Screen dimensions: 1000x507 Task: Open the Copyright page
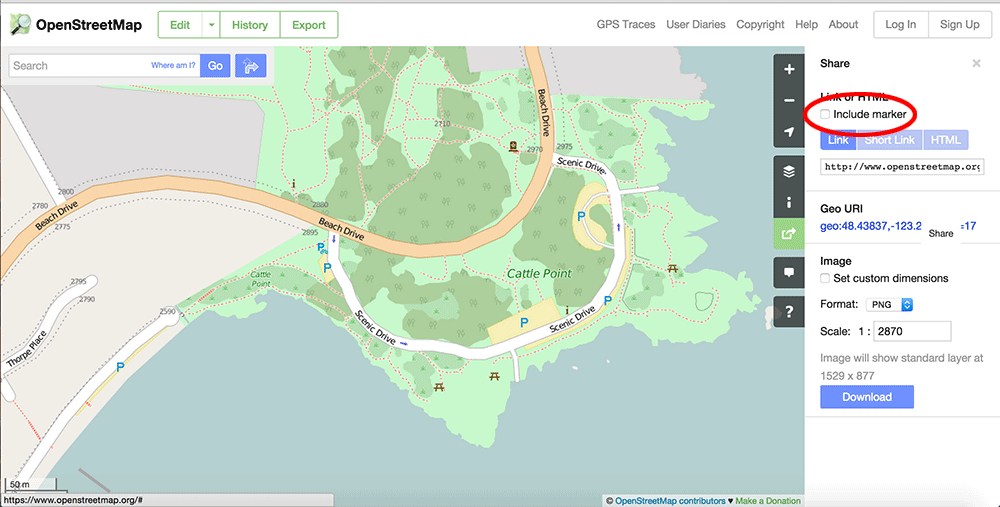(760, 24)
